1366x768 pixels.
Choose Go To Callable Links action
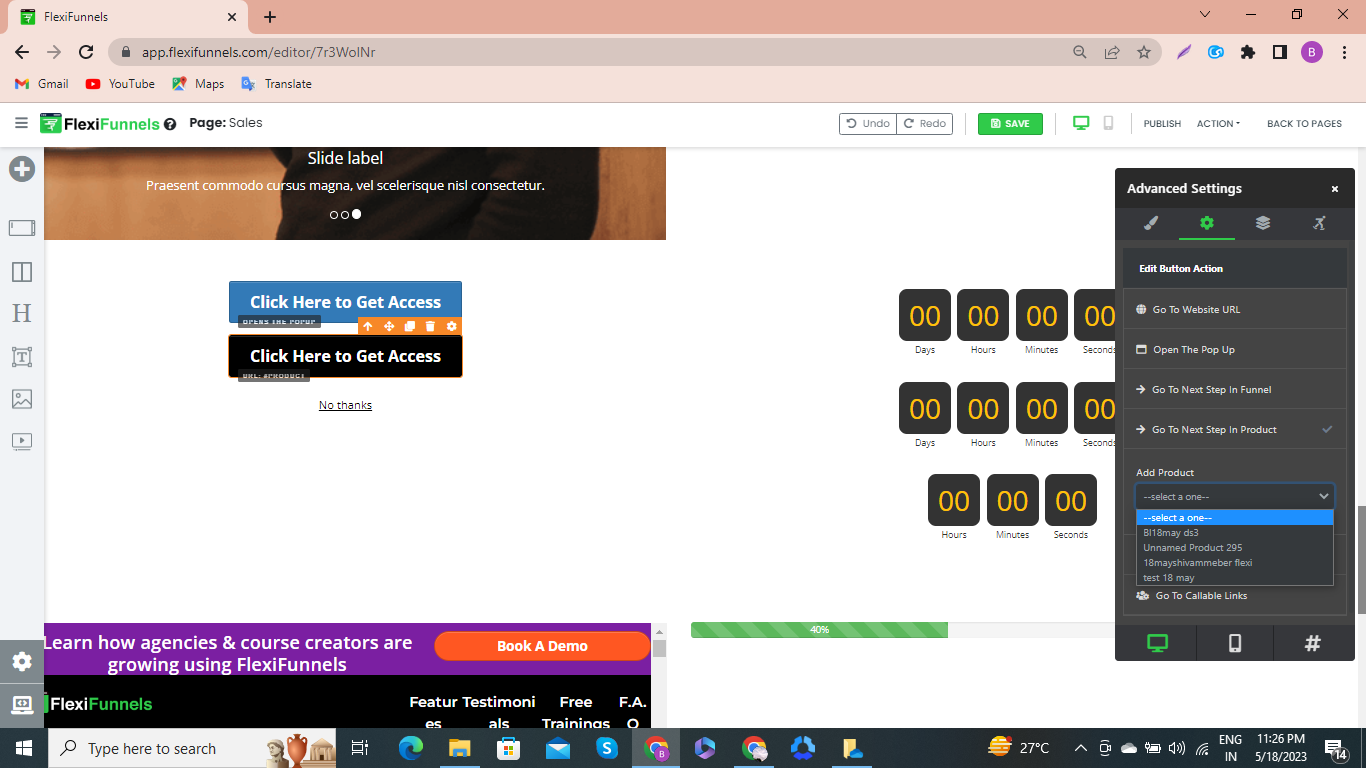(1235, 595)
